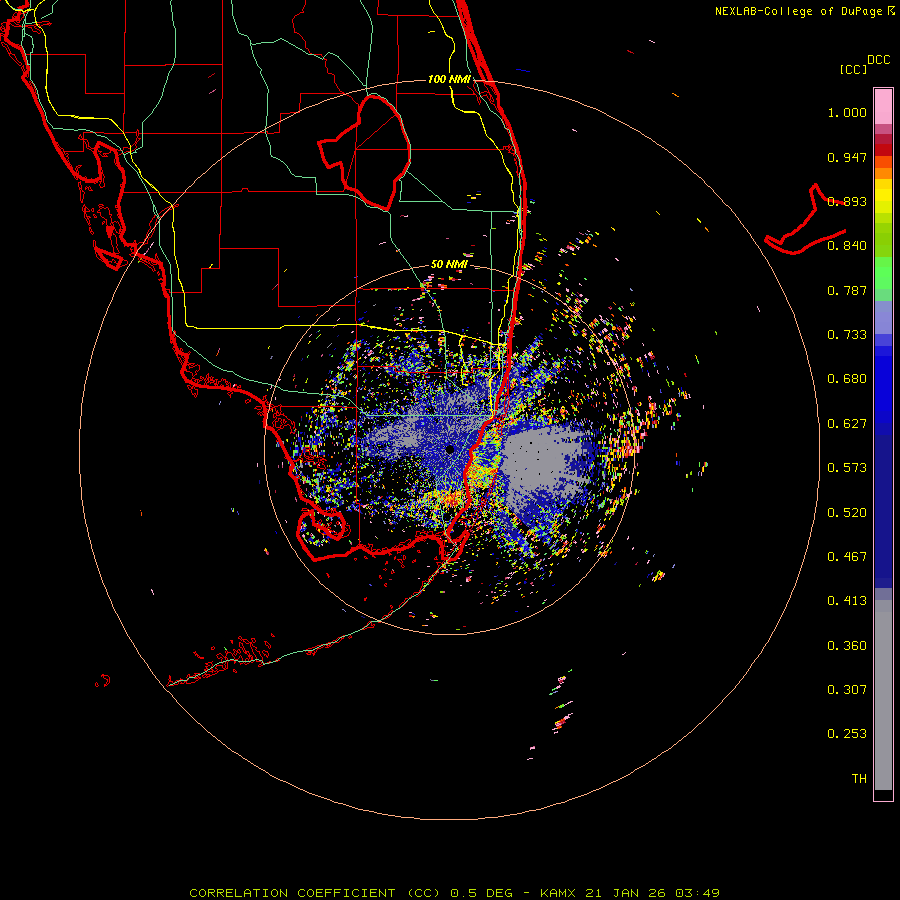Screen dimensions: 900x900
Task: Select the 0.947 color scale value
Action: 847,157
